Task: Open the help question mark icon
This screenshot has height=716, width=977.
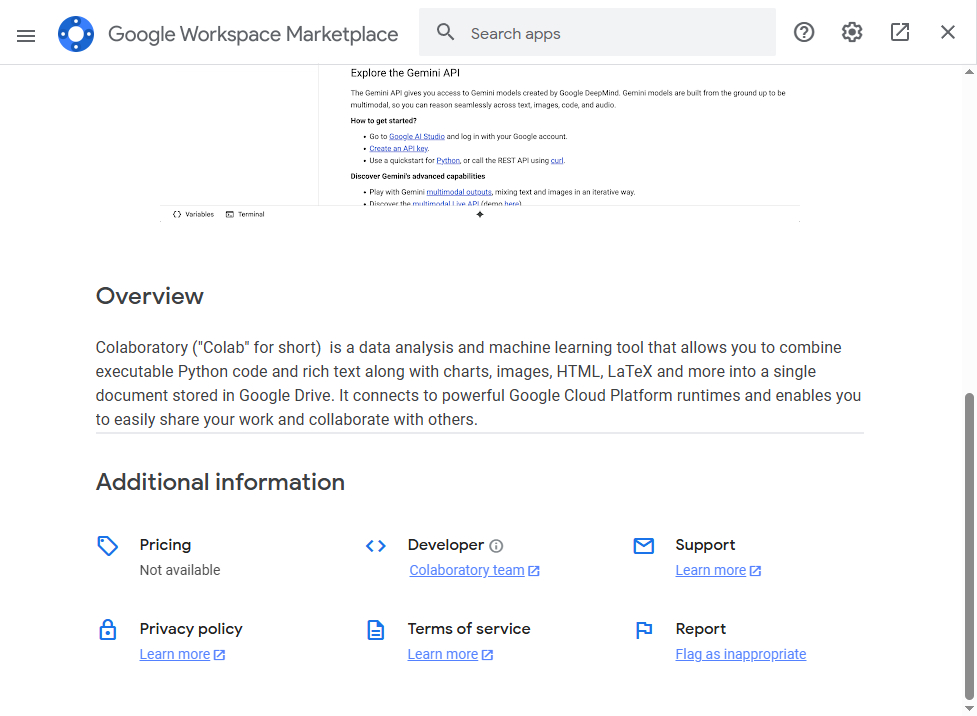Action: [804, 33]
